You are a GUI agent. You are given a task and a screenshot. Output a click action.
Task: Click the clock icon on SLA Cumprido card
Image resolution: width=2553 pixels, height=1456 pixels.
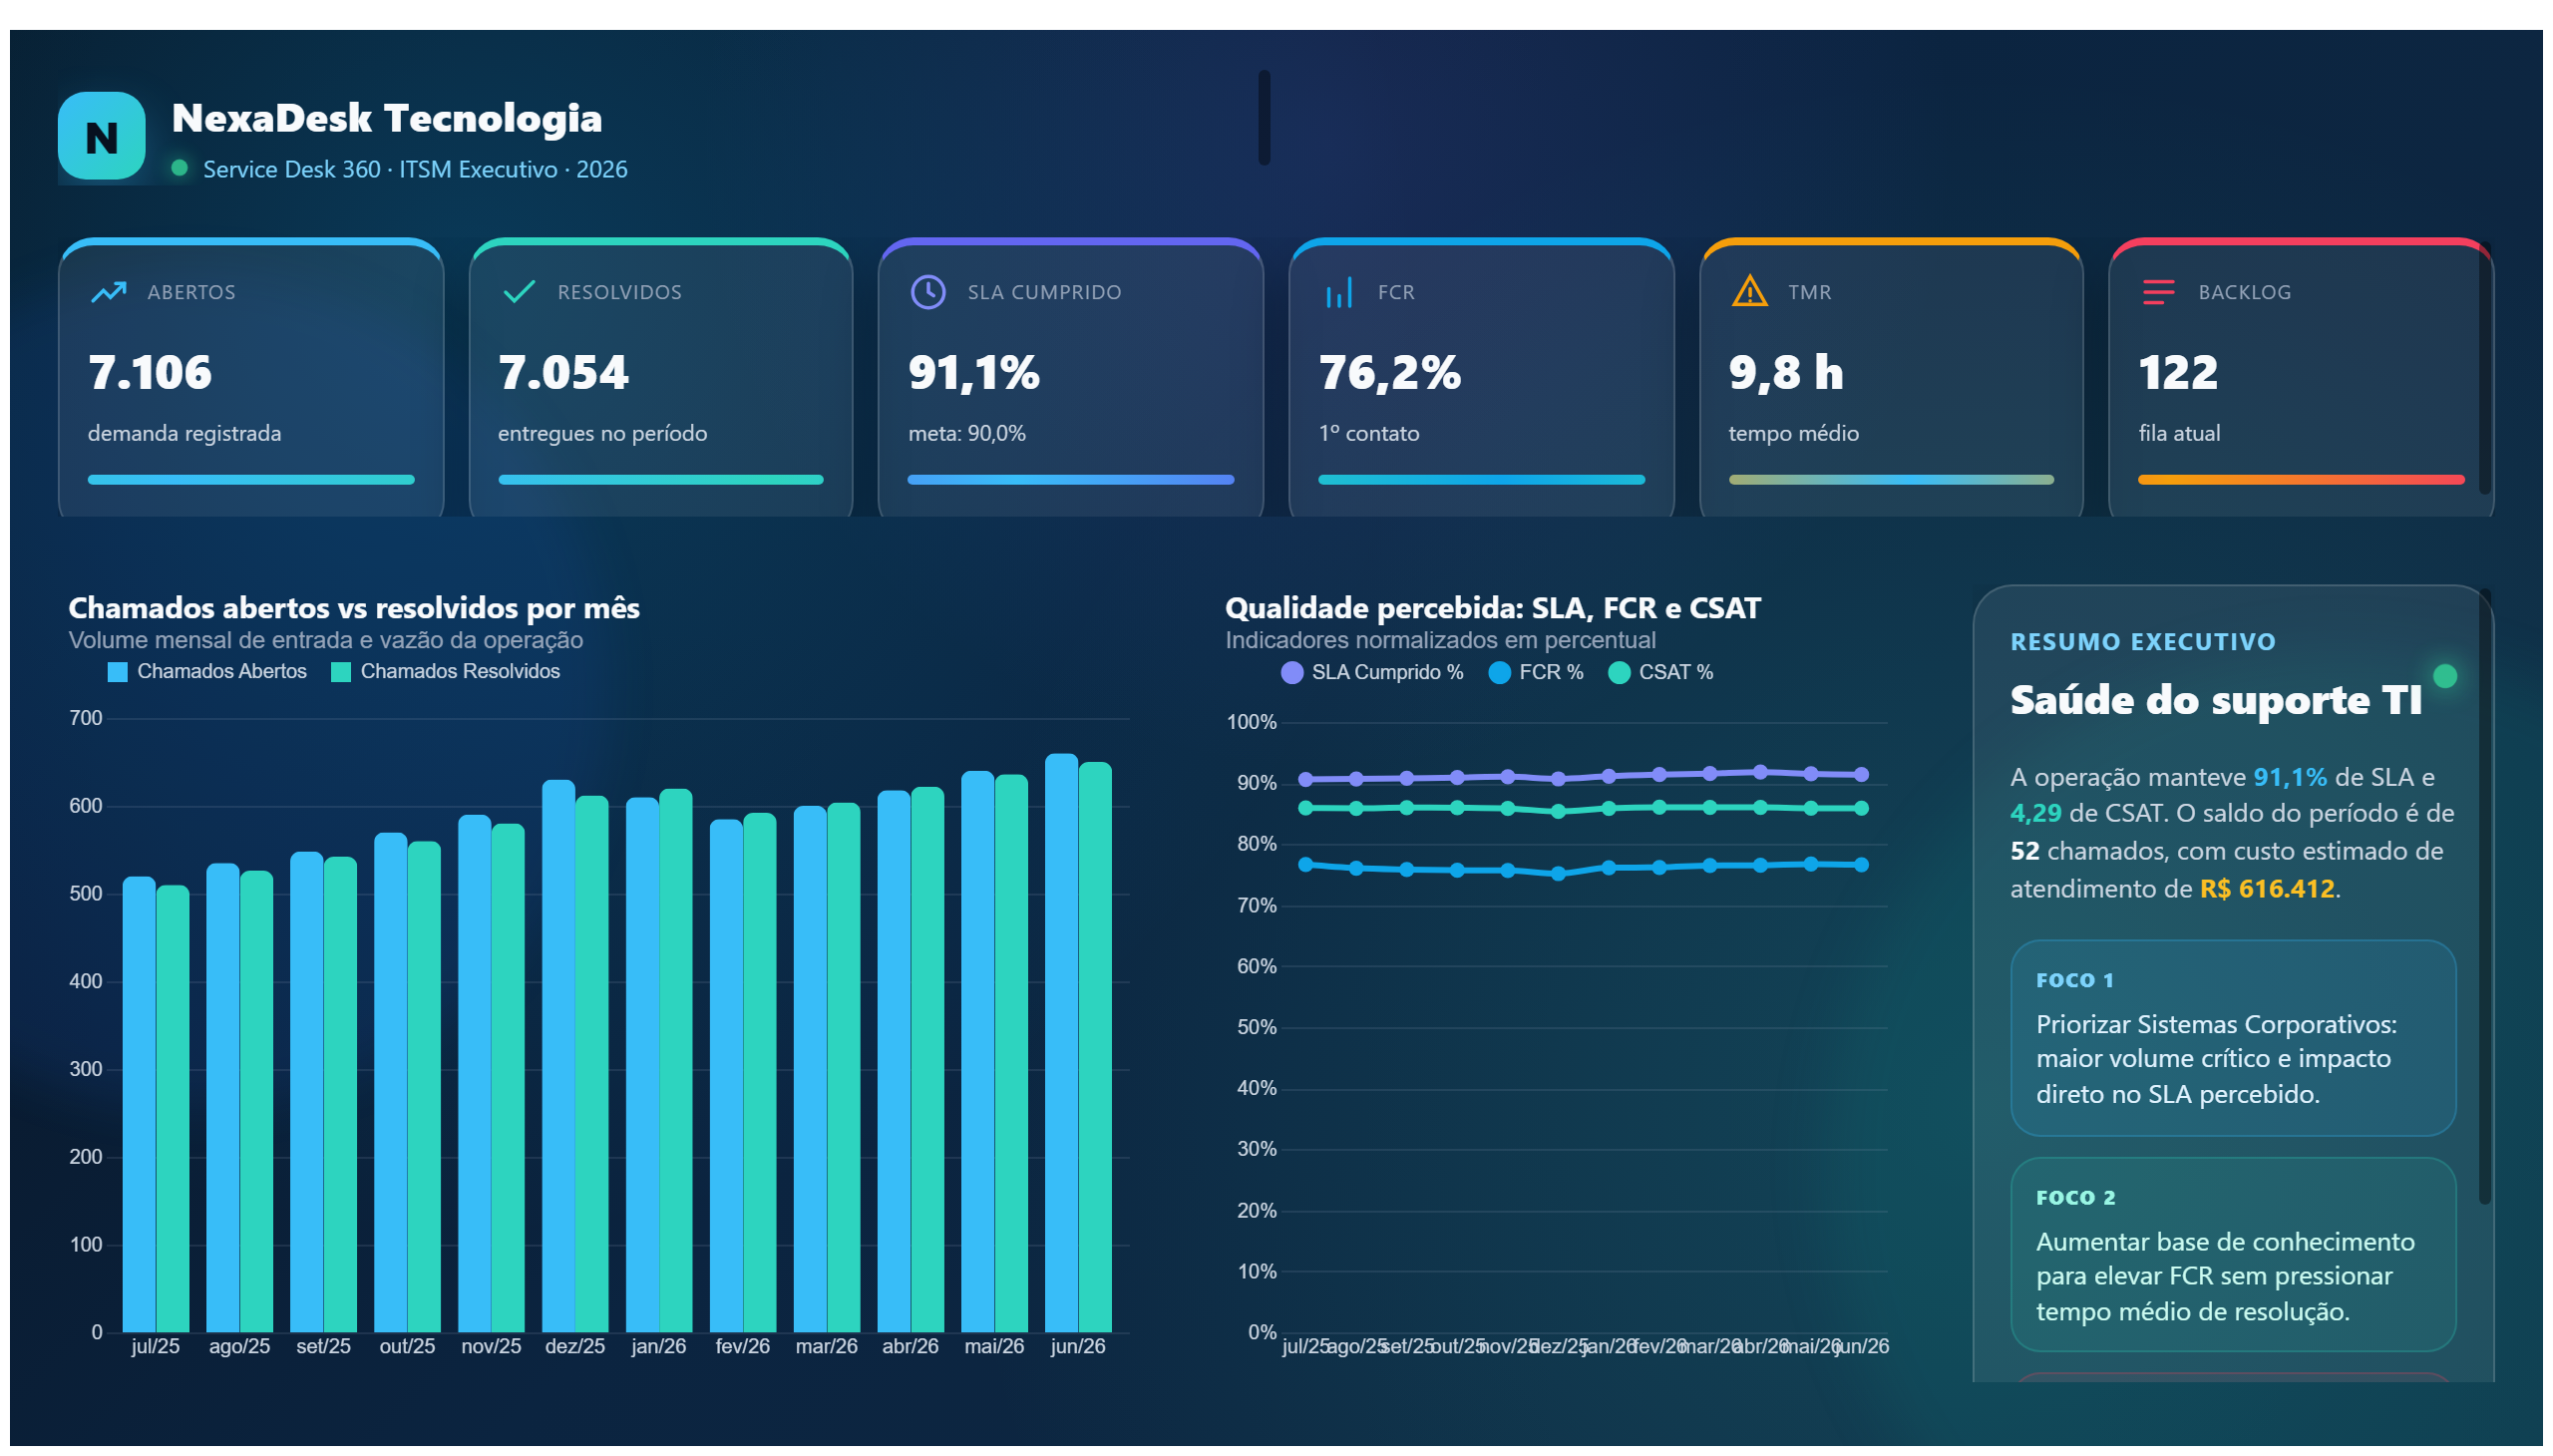[x=928, y=292]
